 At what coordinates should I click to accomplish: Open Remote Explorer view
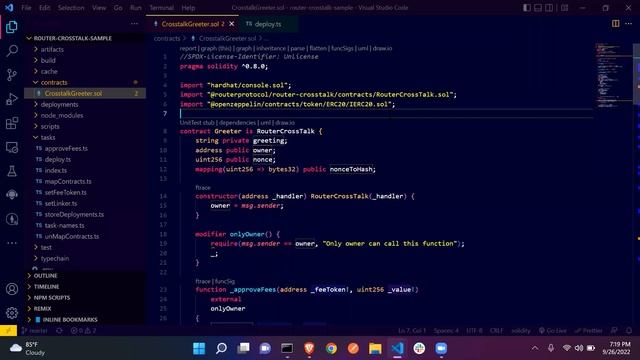12,147
